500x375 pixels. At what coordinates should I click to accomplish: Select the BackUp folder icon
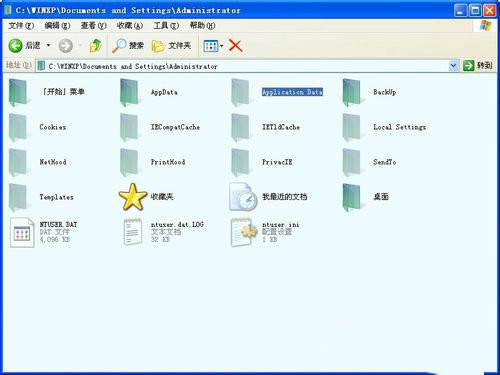[x=352, y=92]
